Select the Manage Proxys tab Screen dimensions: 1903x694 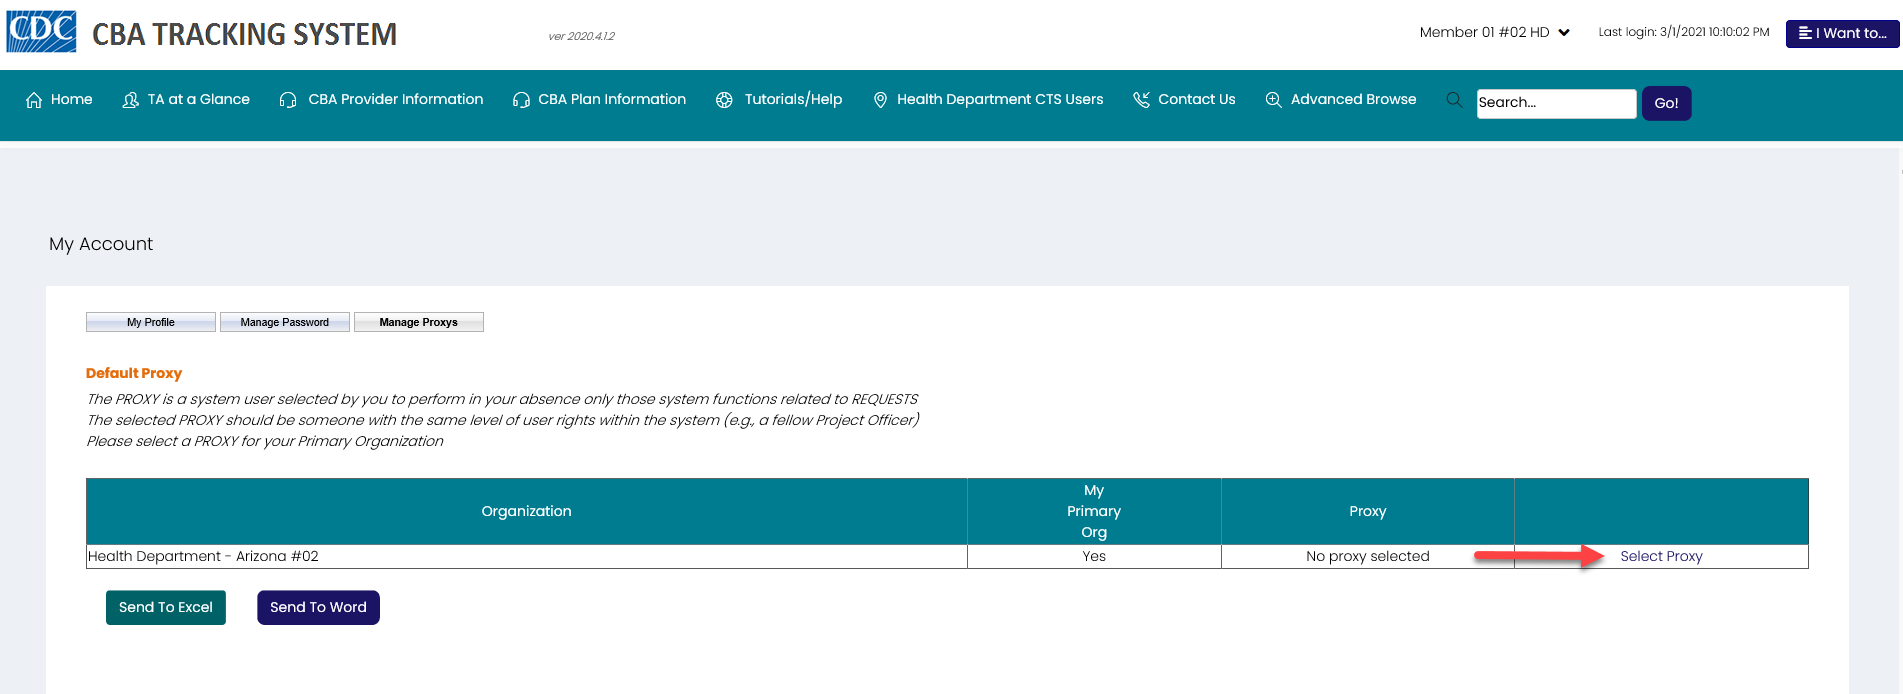[418, 322]
